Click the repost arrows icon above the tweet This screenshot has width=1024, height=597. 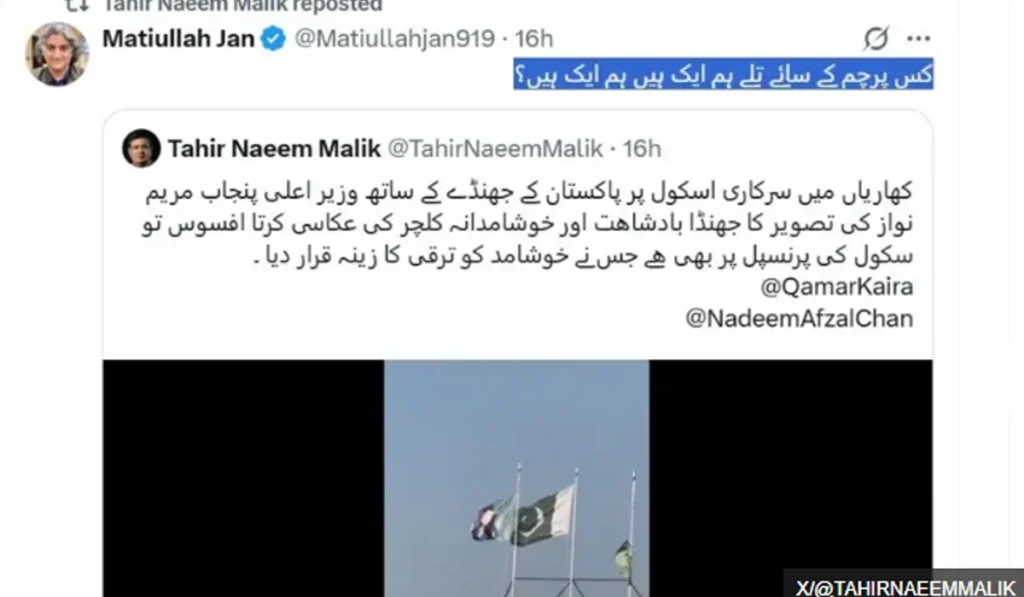(x=78, y=6)
